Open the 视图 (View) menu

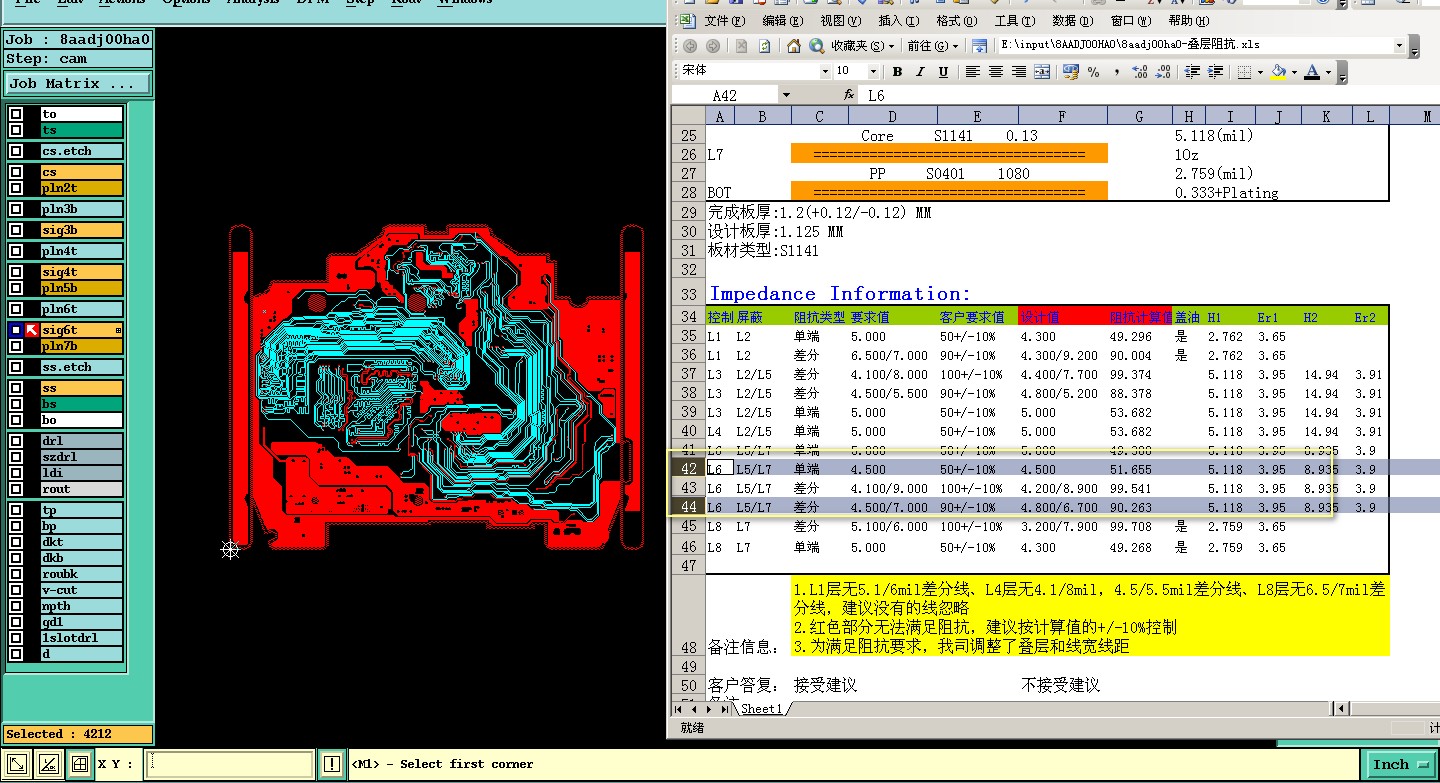coord(841,21)
